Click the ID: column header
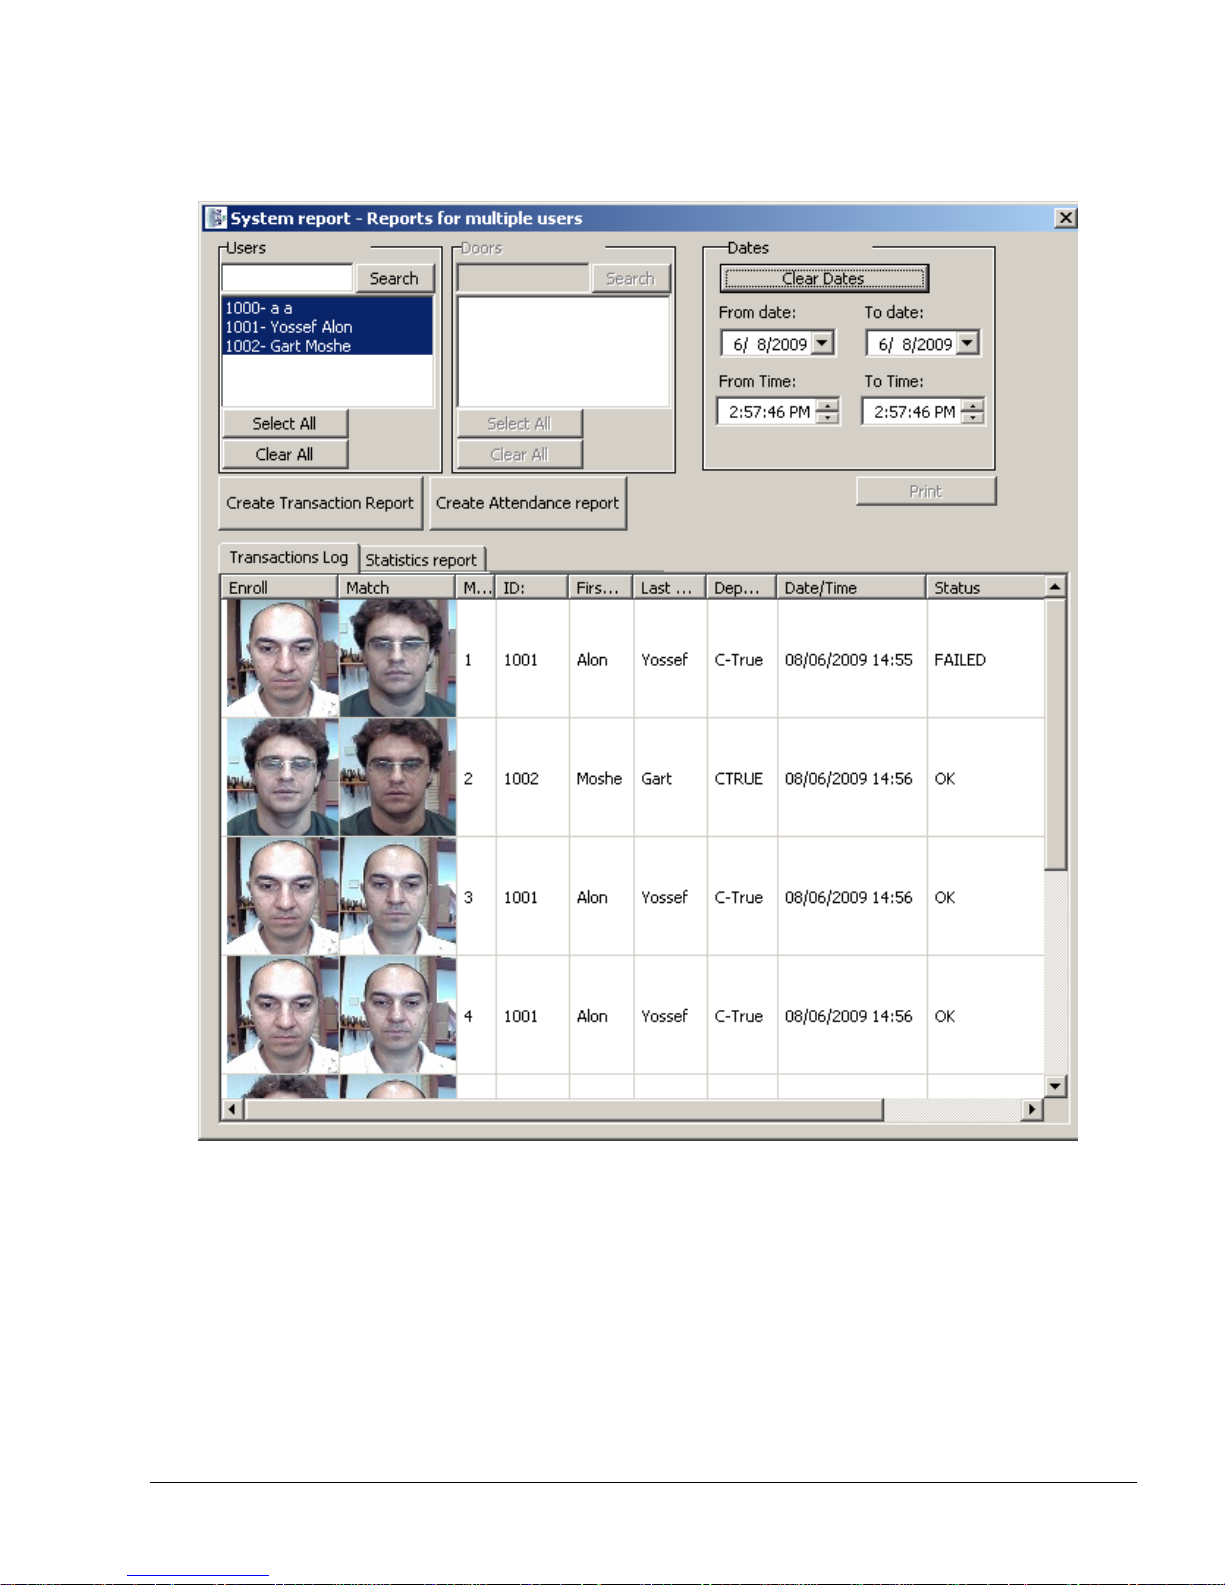This screenshot has height=1585, width=1225. 532,587
